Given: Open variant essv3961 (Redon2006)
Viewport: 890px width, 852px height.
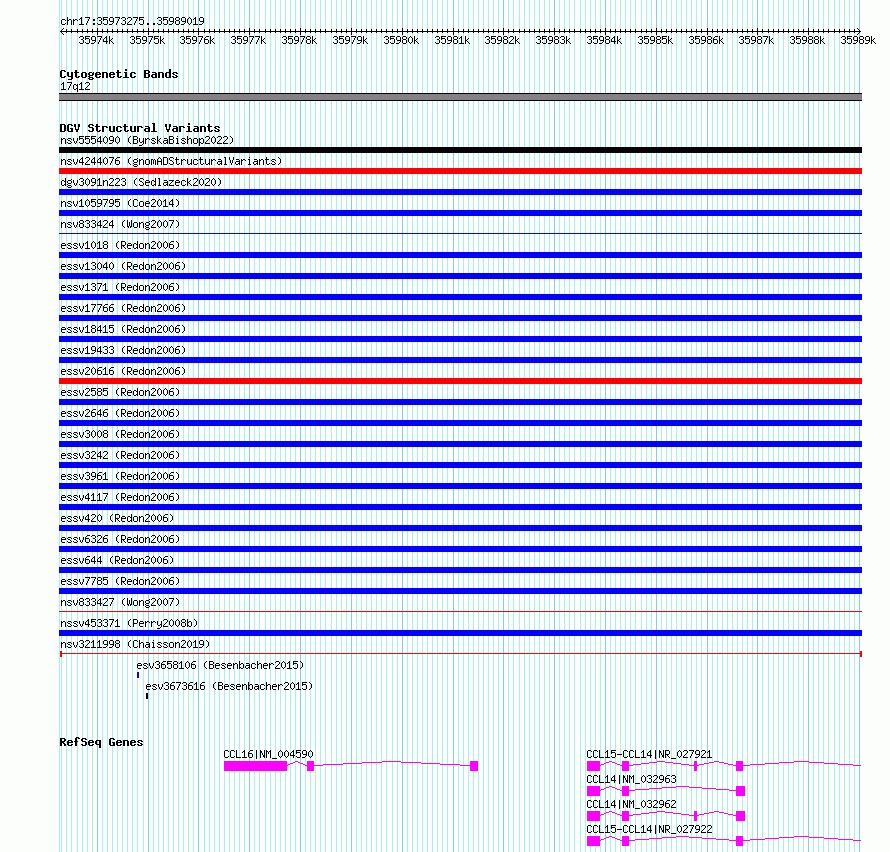Looking at the screenshot, I should tap(120, 476).
